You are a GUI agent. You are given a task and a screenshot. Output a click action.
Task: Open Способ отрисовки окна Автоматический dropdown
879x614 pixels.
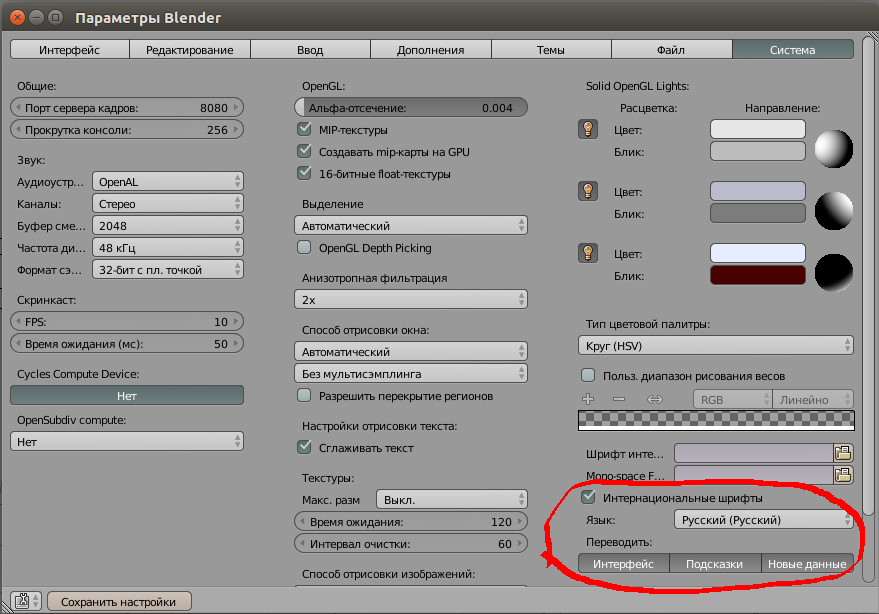pos(411,352)
